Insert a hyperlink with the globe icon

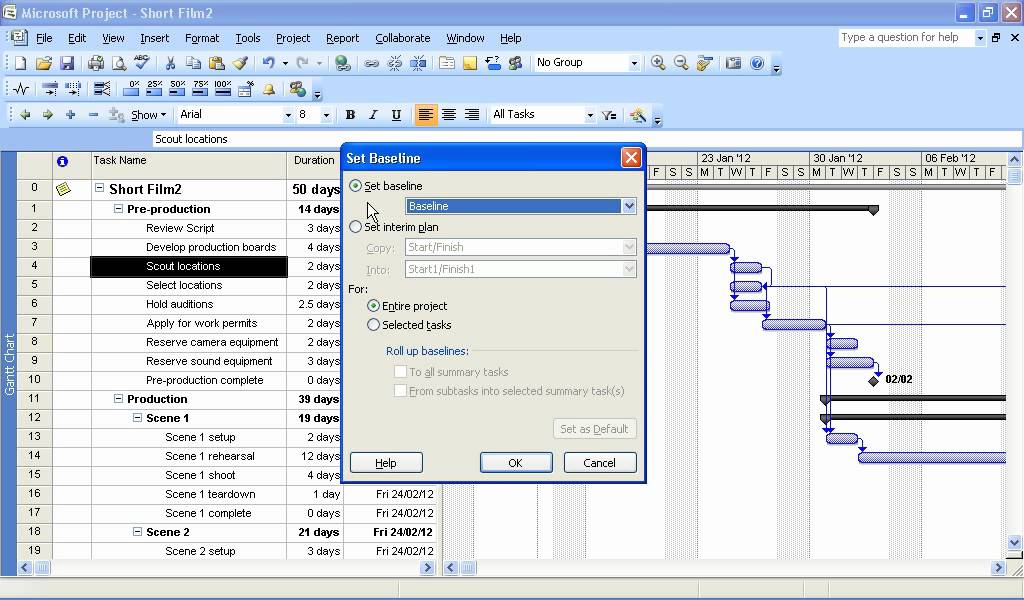click(x=342, y=63)
